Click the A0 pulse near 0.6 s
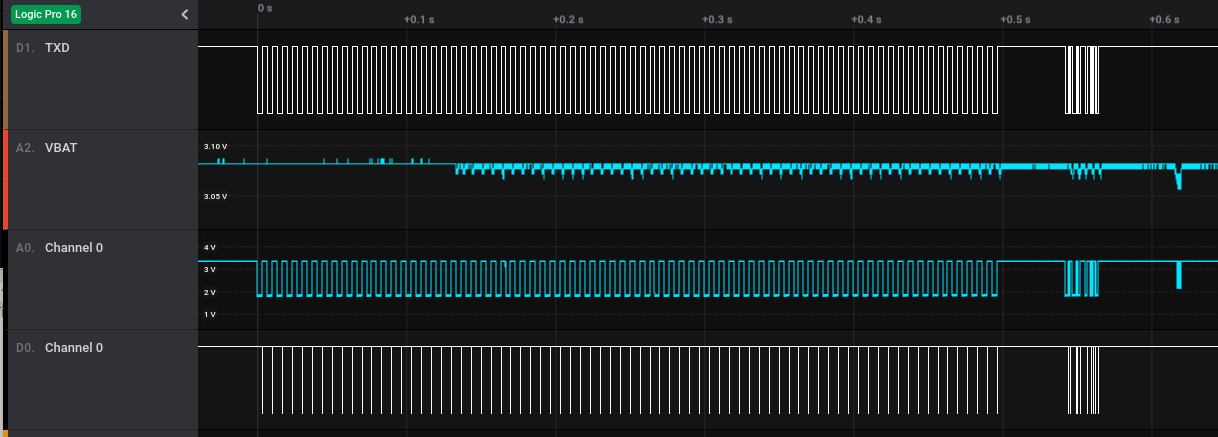Screen dimensions: 1218x437 pyautogui.click(x=1180, y=275)
